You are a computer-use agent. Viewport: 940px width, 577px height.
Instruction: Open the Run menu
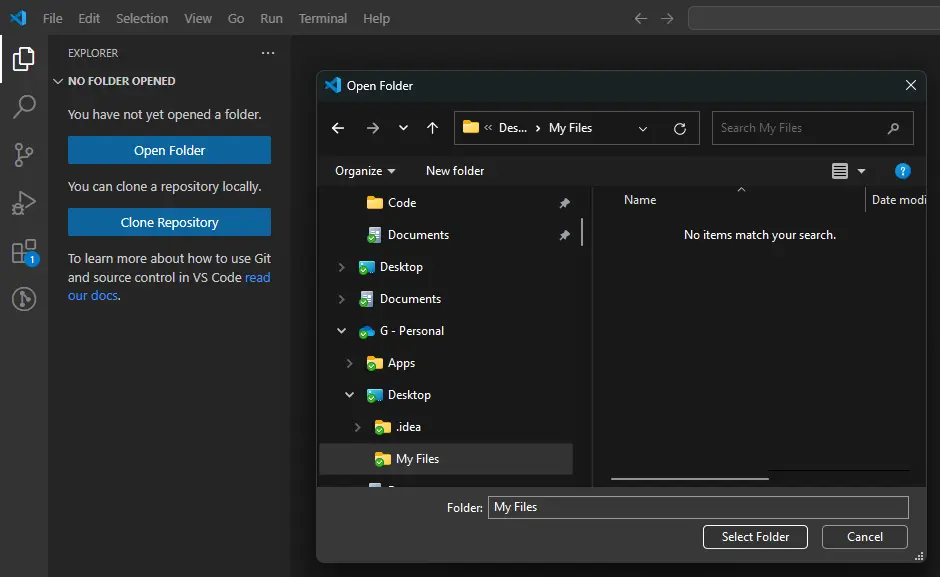tap(271, 19)
